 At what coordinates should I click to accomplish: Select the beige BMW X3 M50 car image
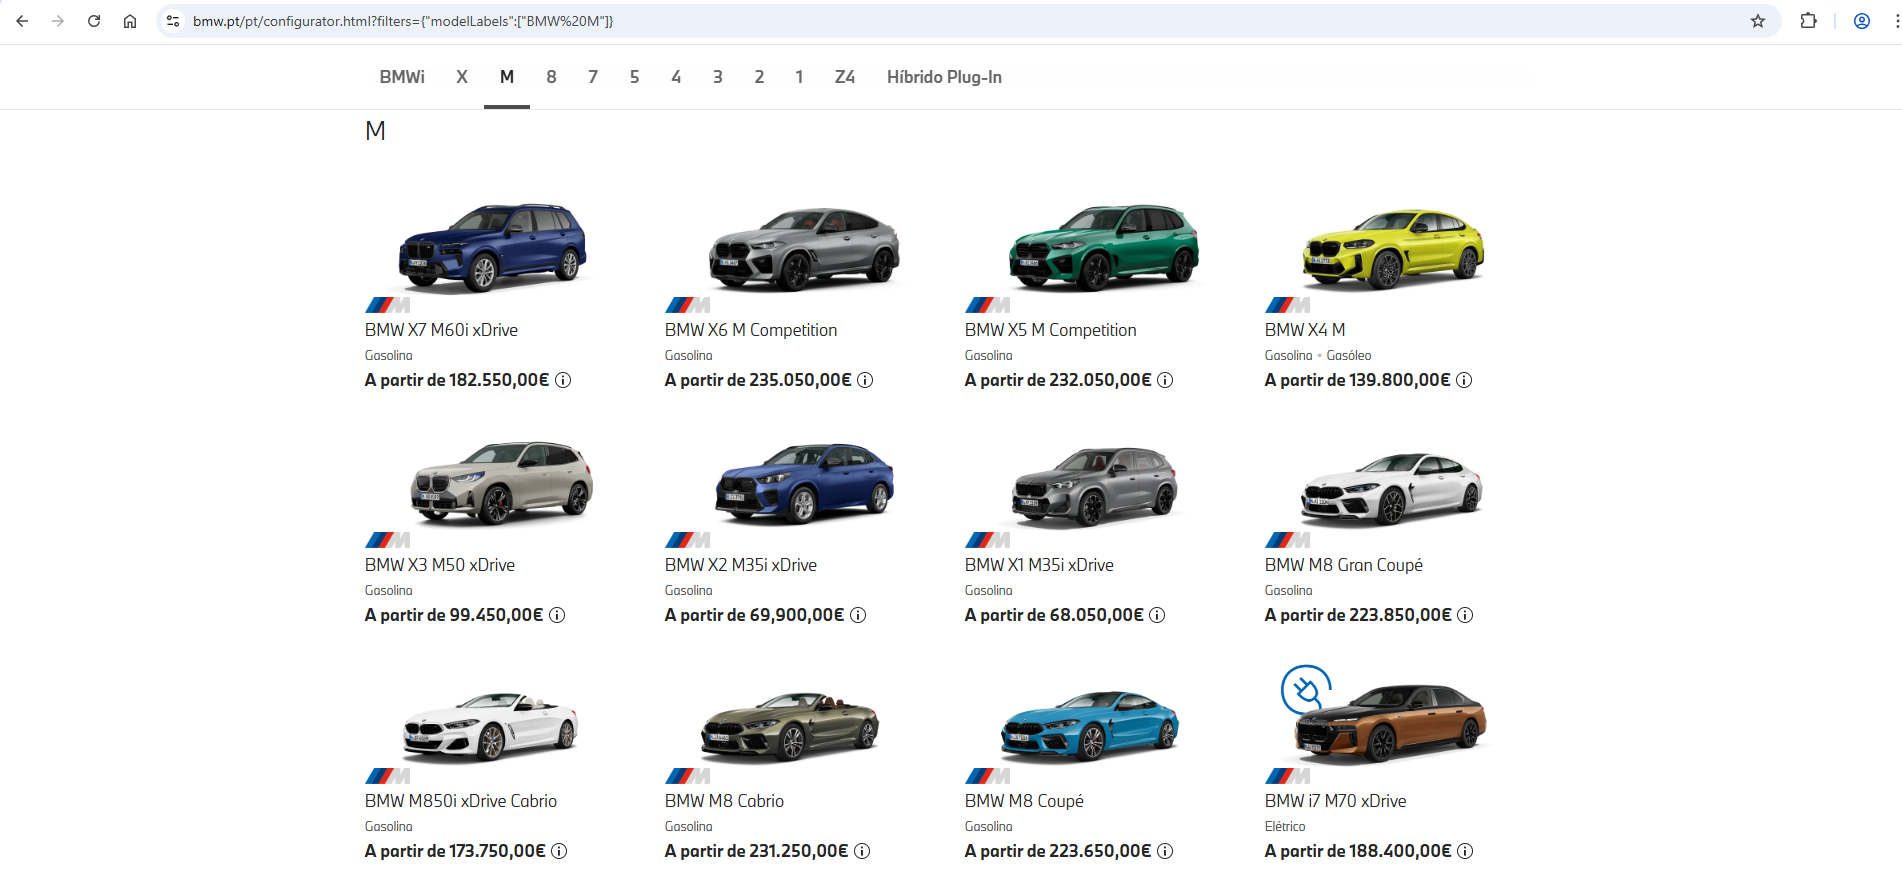pos(501,482)
